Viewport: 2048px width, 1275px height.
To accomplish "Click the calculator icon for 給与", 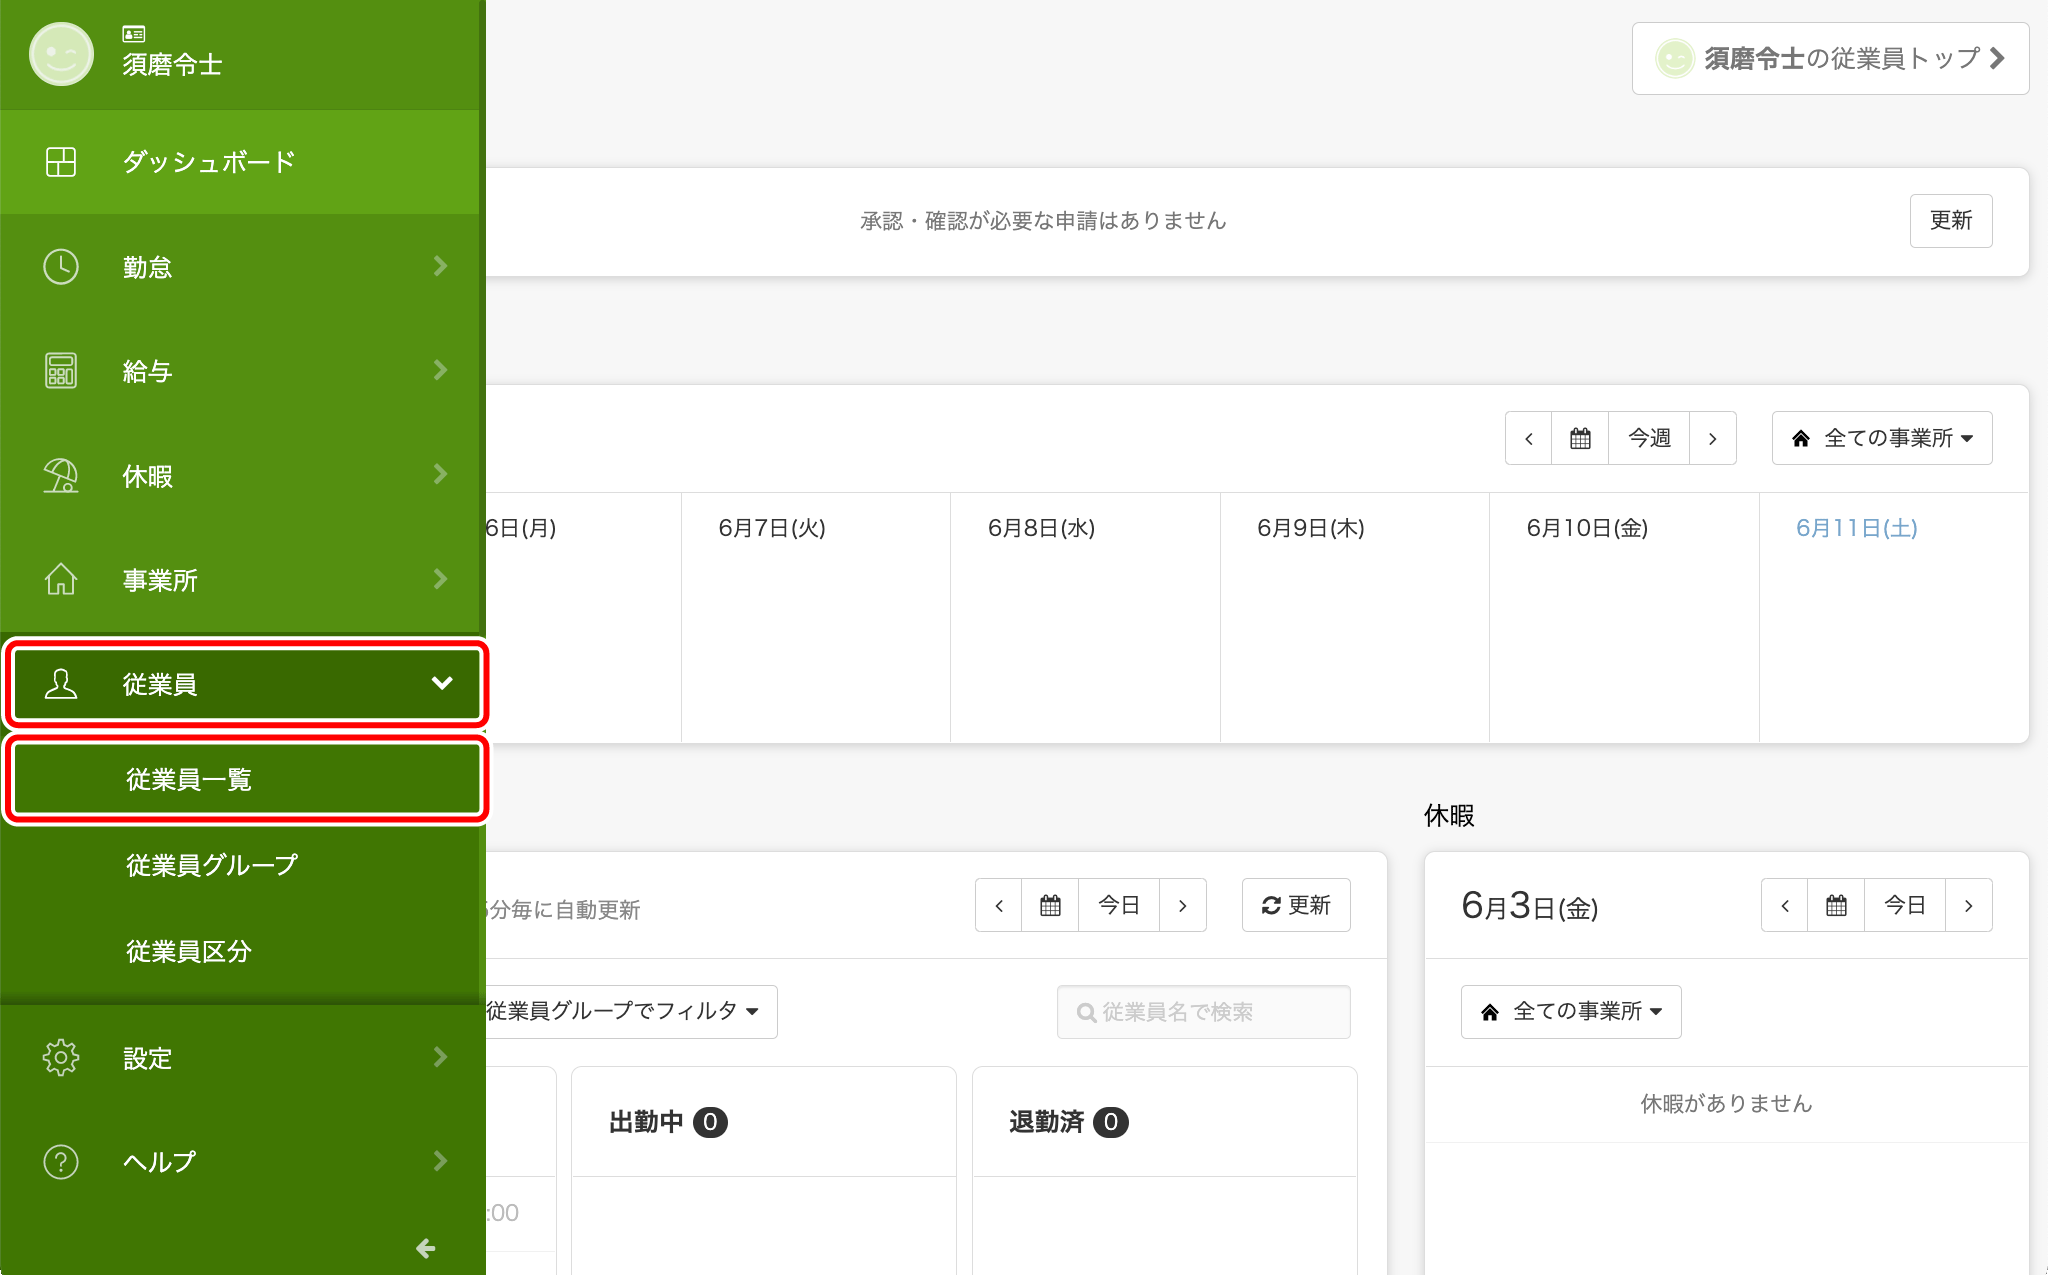I will [61, 371].
